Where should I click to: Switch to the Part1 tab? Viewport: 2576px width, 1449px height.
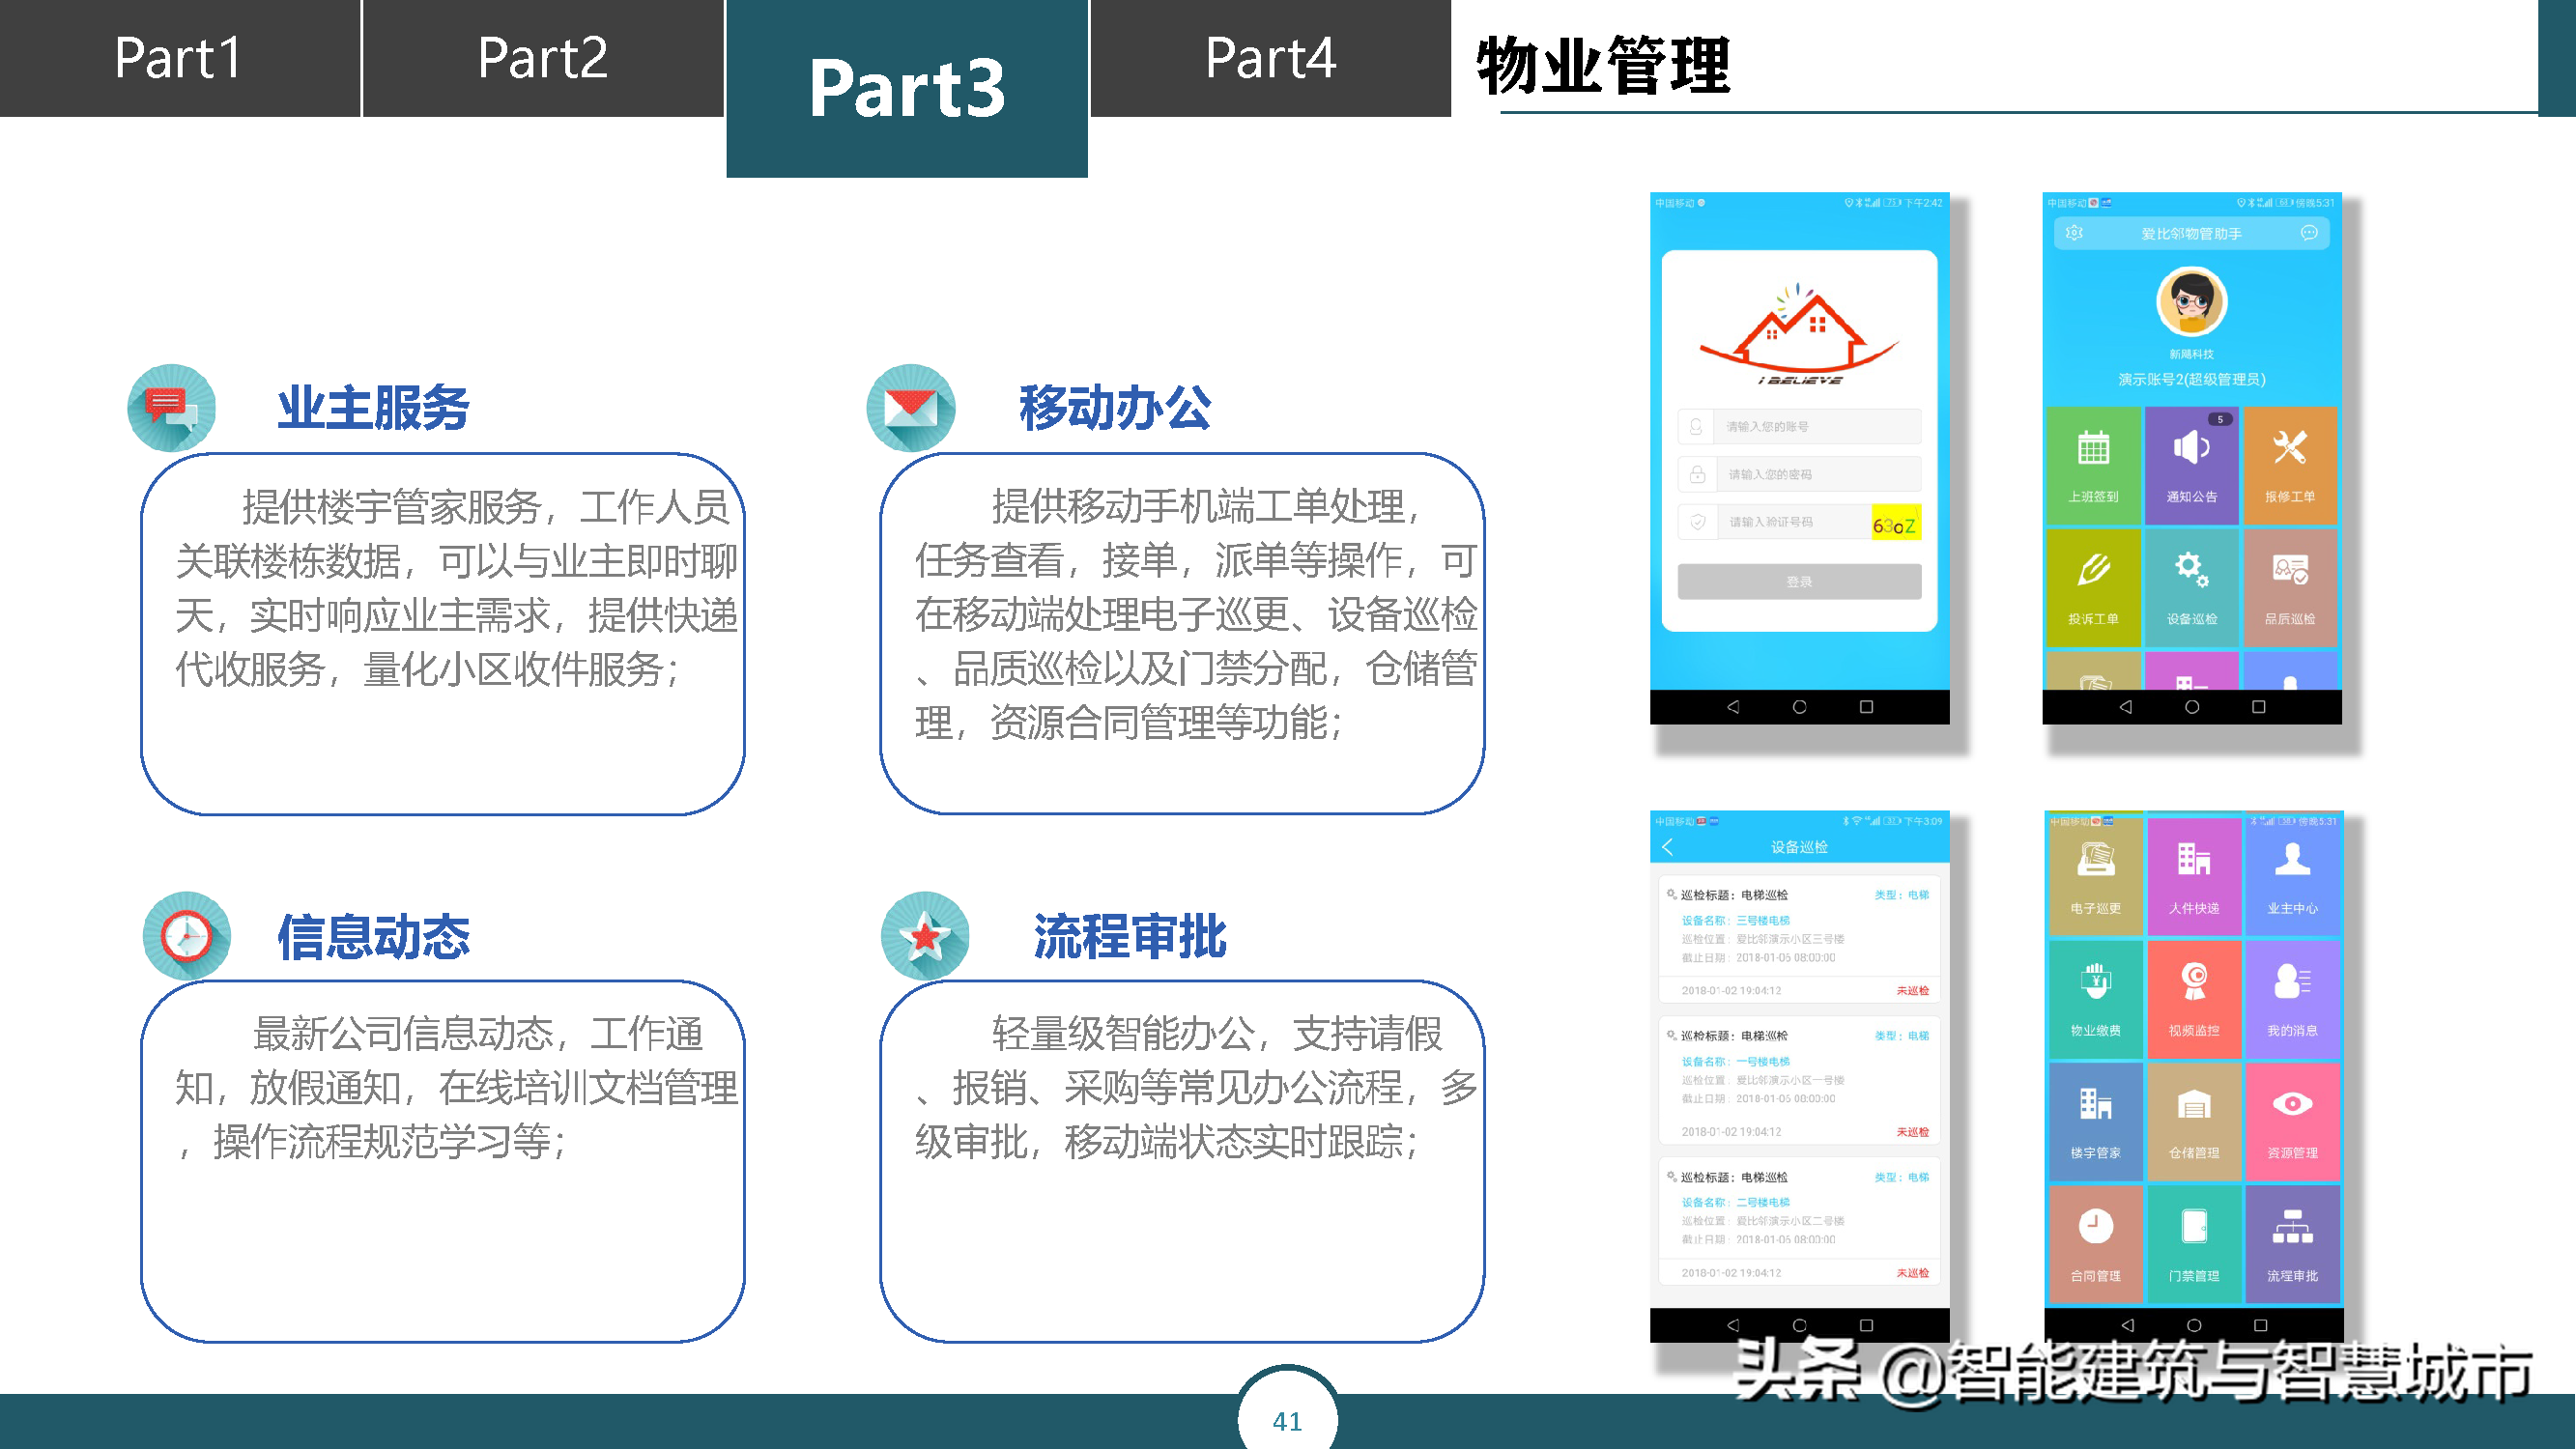tap(179, 58)
